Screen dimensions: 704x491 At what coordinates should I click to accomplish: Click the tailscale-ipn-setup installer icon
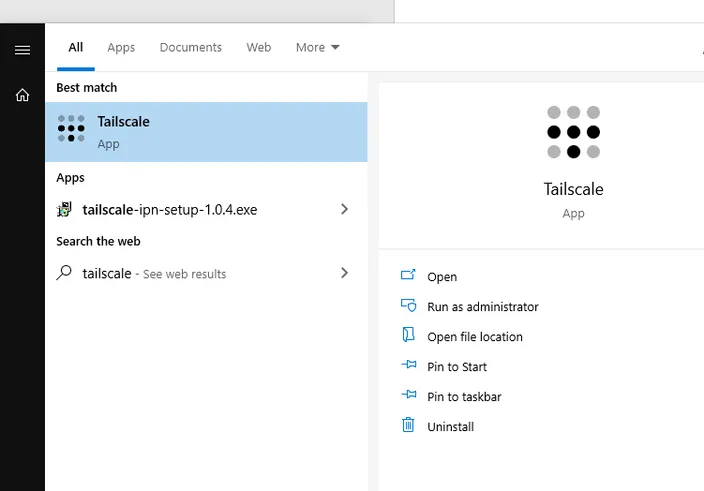click(64, 209)
